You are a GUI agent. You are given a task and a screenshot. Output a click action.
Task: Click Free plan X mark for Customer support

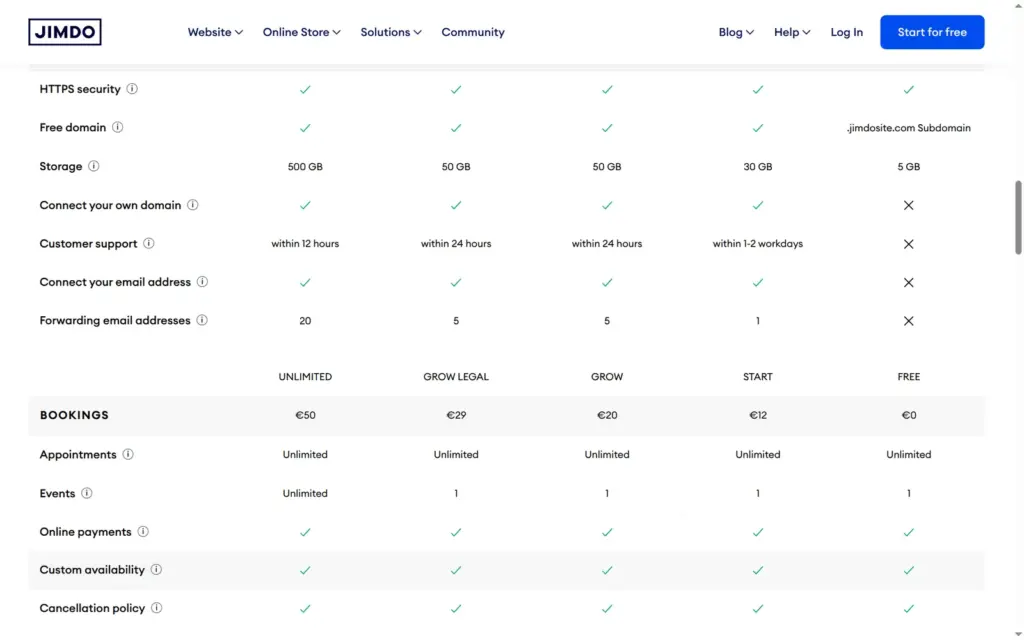[908, 244]
